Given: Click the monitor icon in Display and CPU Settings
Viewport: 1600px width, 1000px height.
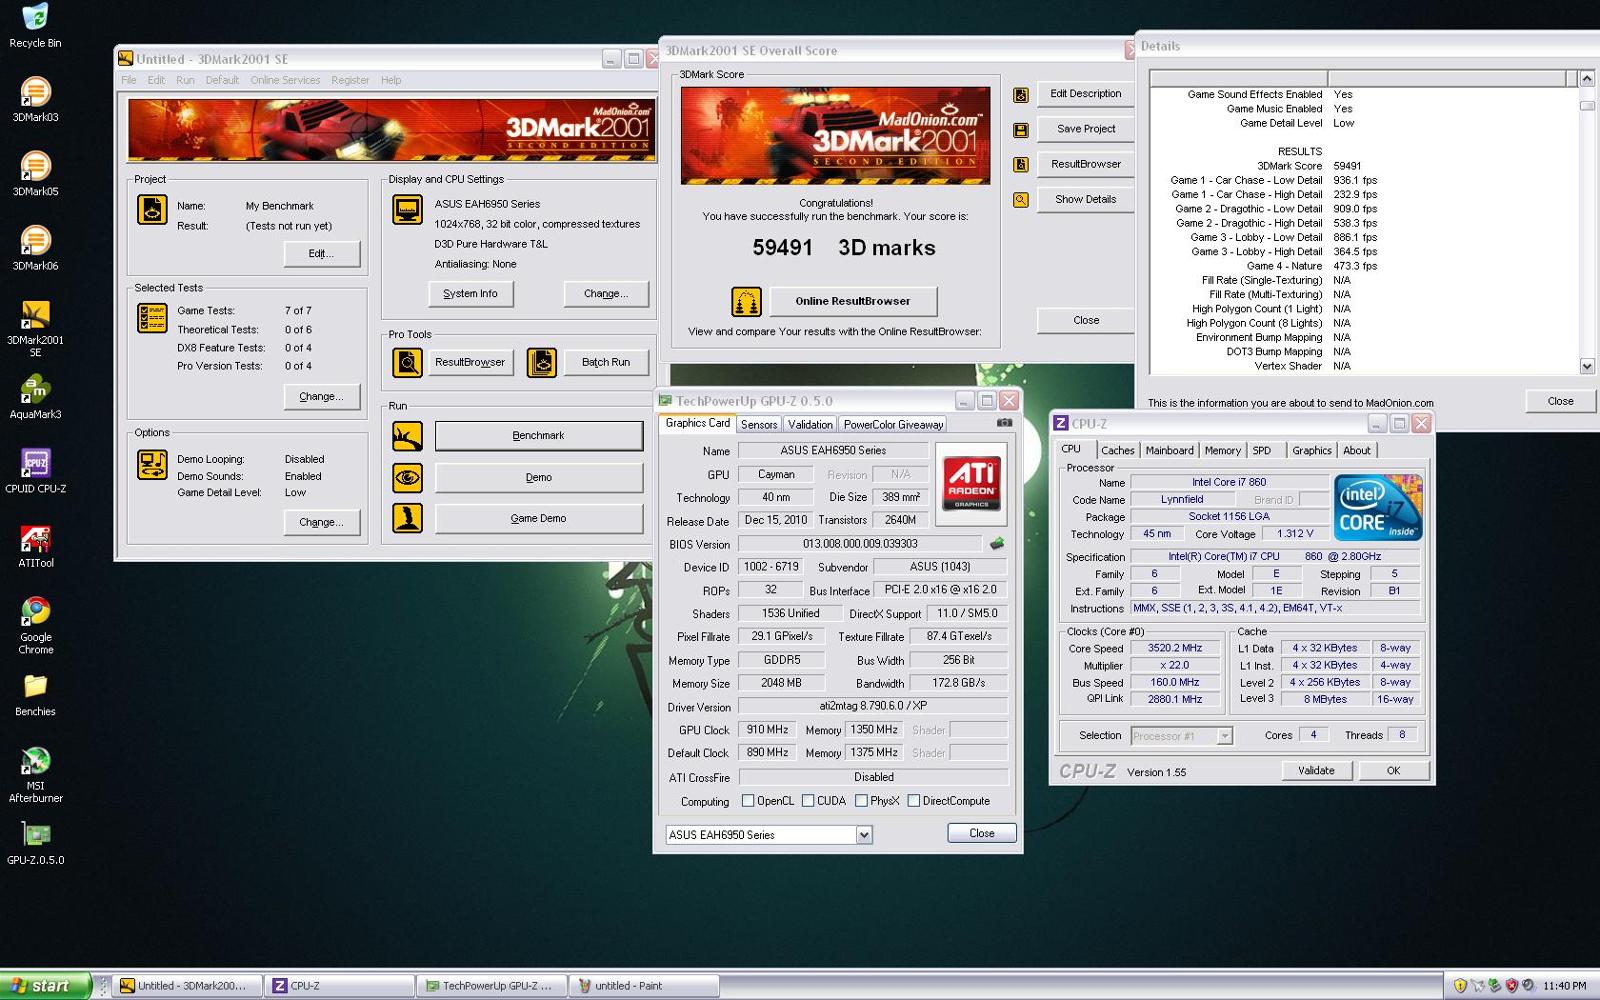Looking at the screenshot, I should (x=407, y=210).
